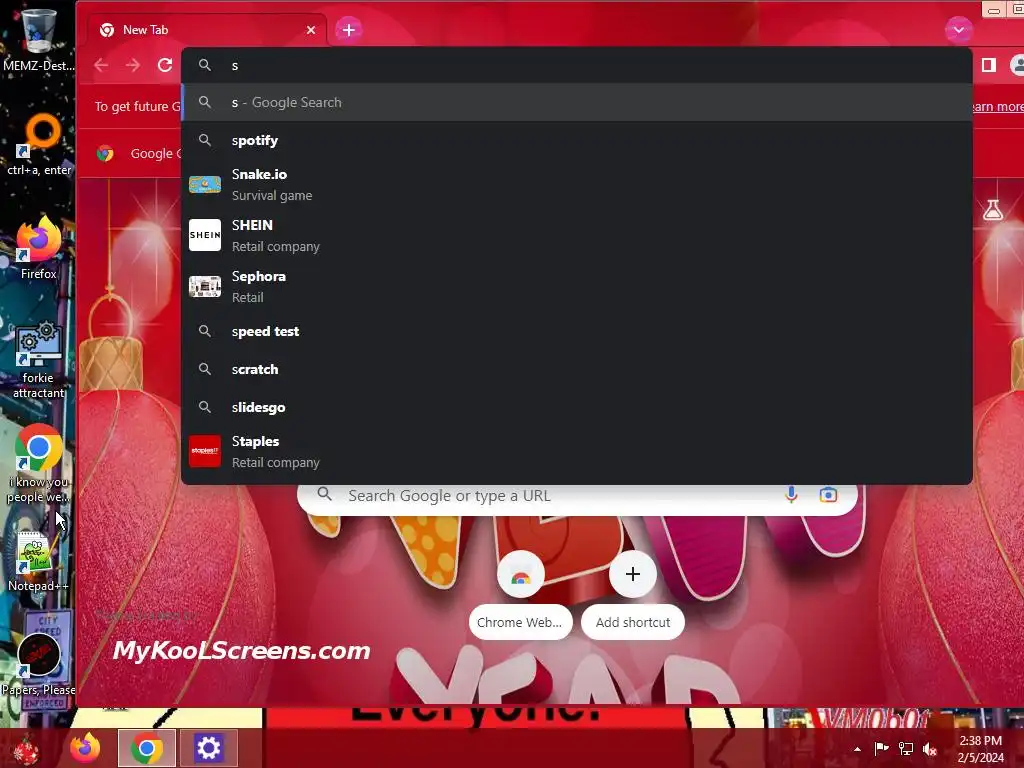Click the SHEIN logo thumbnail

pyautogui.click(x=205, y=235)
